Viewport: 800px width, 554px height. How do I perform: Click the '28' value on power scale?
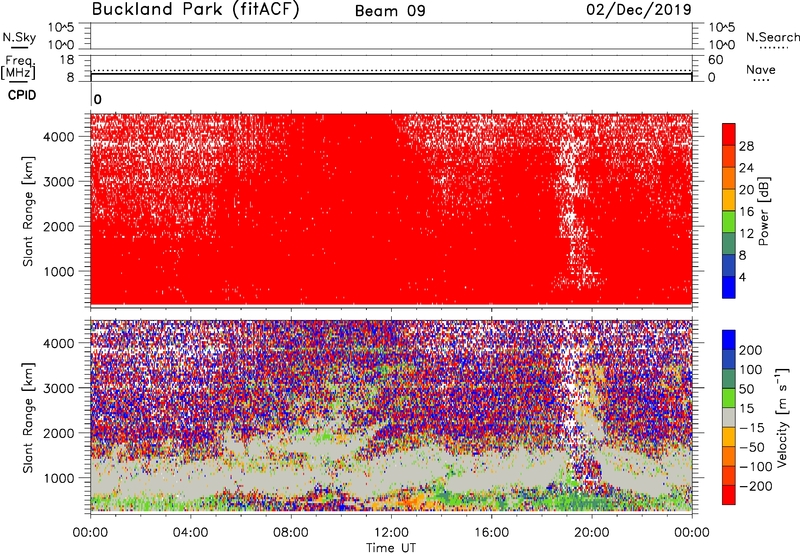pos(746,146)
